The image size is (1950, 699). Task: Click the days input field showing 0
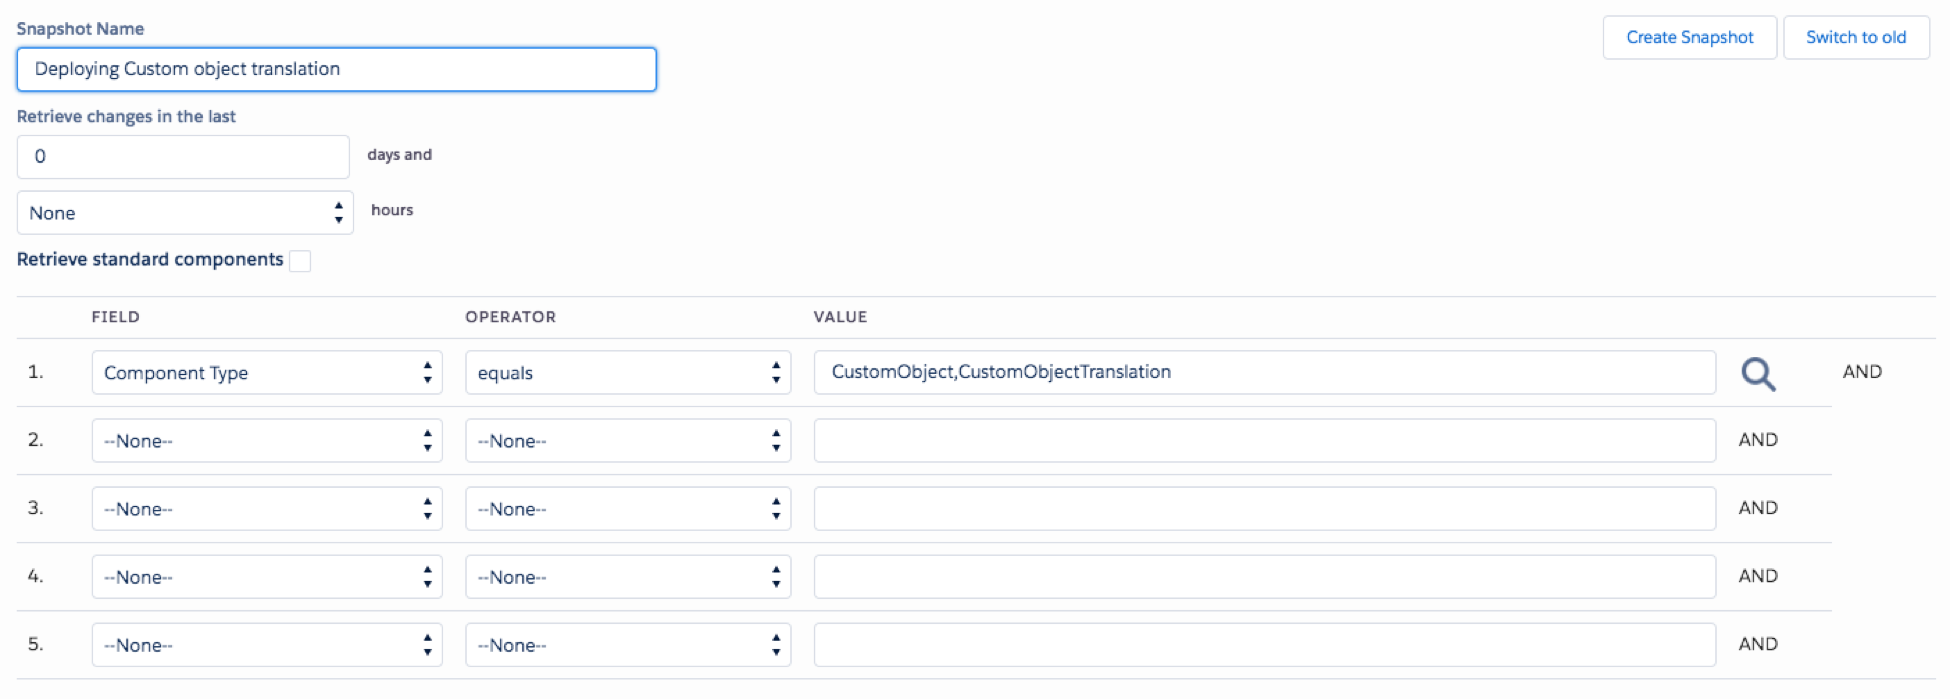[183, 157]
